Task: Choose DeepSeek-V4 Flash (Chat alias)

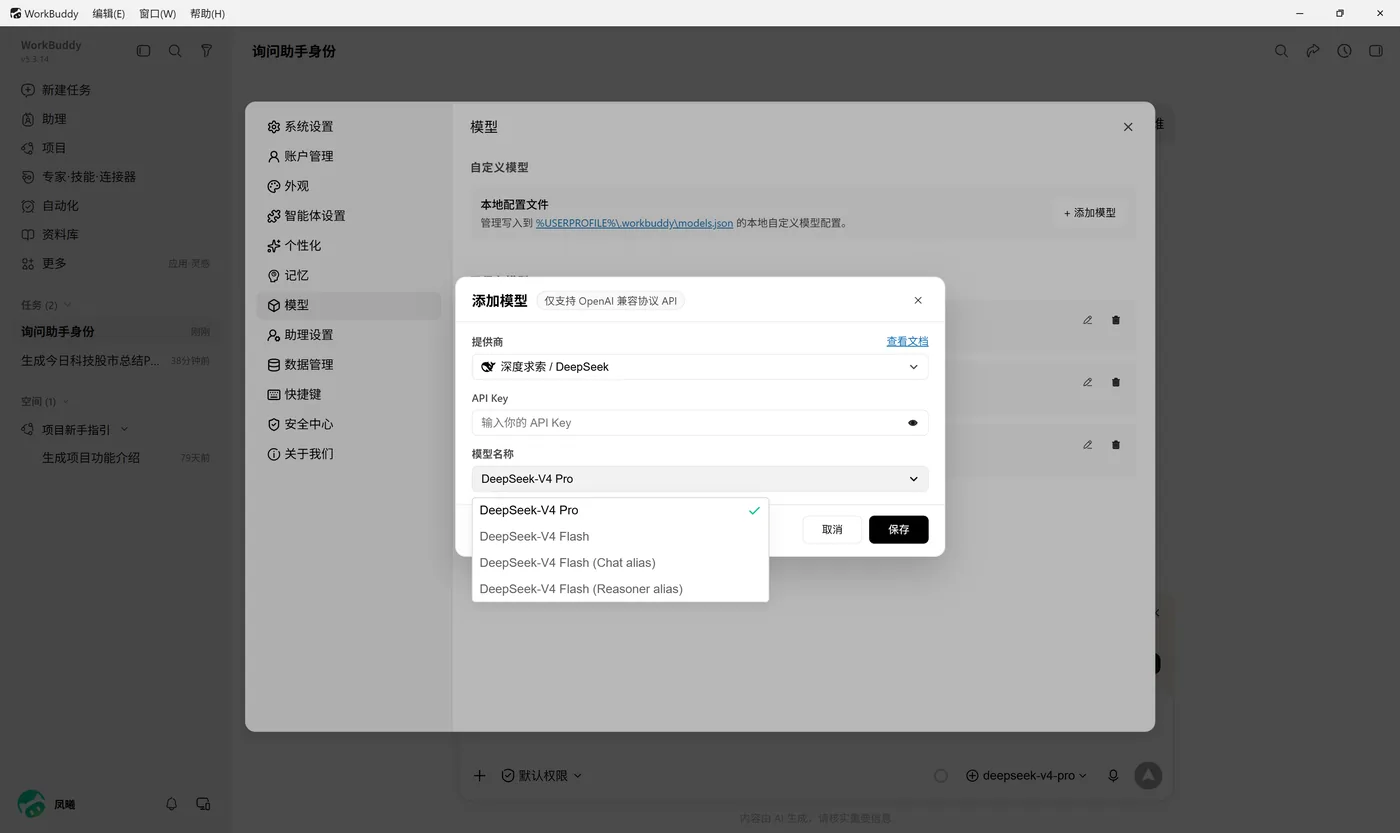Action: (x=620, y=563)
